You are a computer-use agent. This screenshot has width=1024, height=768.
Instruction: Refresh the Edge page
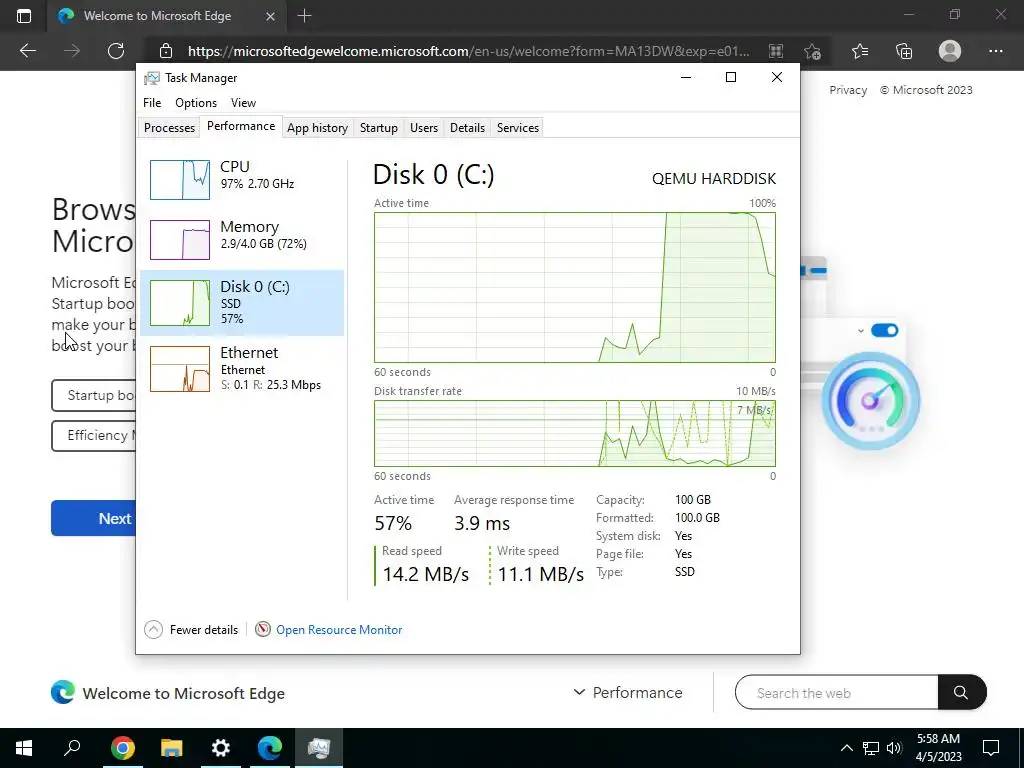pos(116,50)
